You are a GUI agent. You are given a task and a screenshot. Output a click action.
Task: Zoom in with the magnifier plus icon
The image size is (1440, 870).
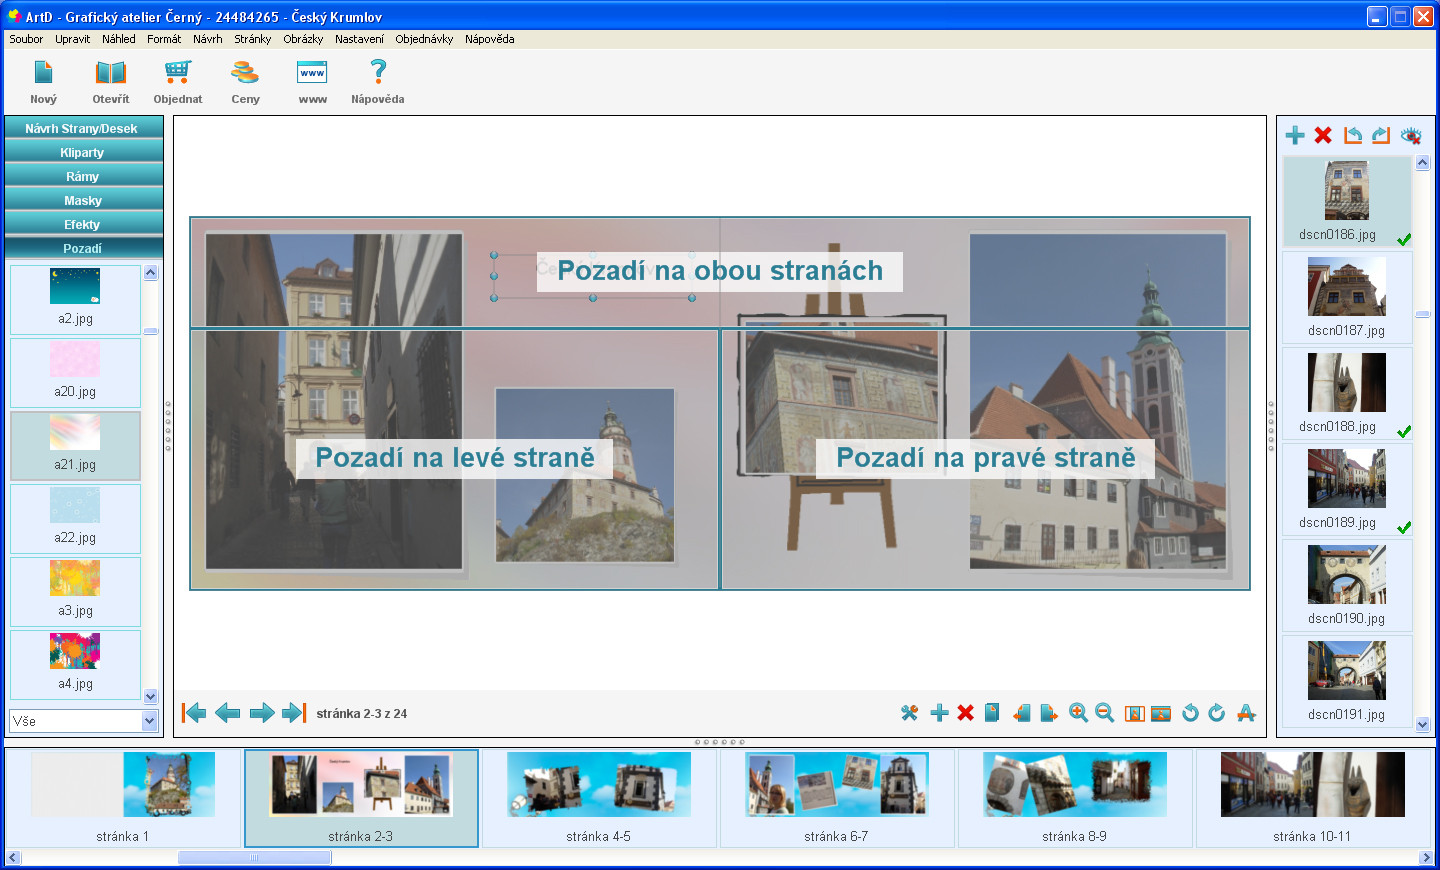click(x=1078, y=713)
